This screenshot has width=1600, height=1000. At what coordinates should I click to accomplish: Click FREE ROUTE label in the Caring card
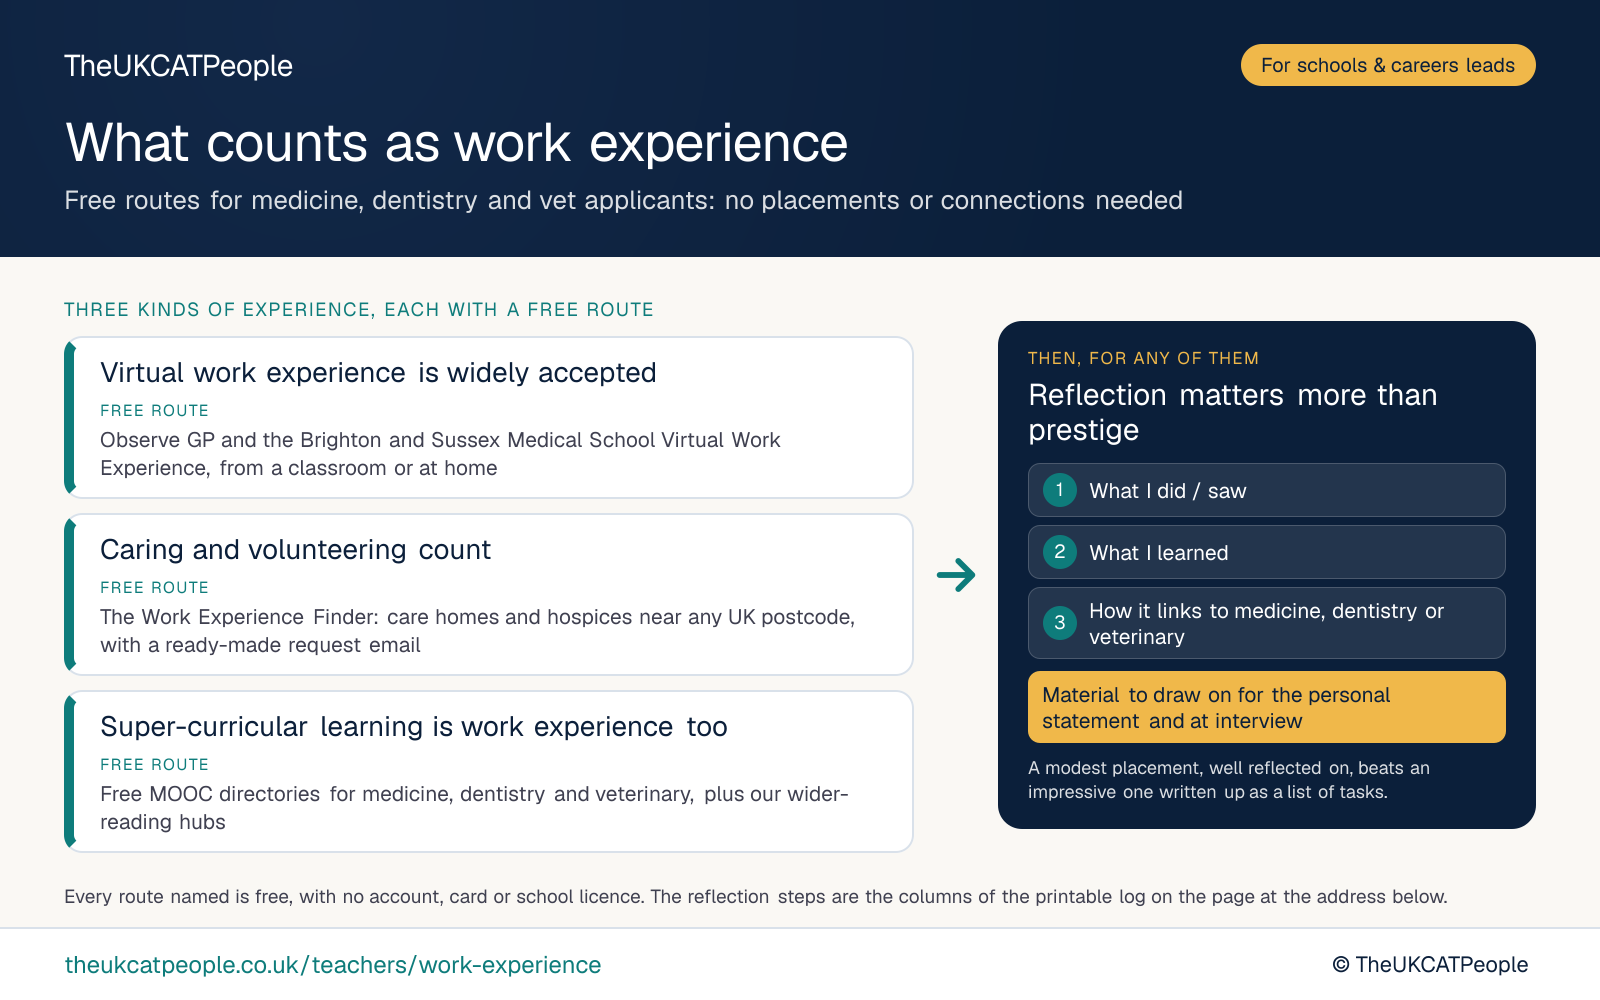pyautogui.click(x=155, y=588)
